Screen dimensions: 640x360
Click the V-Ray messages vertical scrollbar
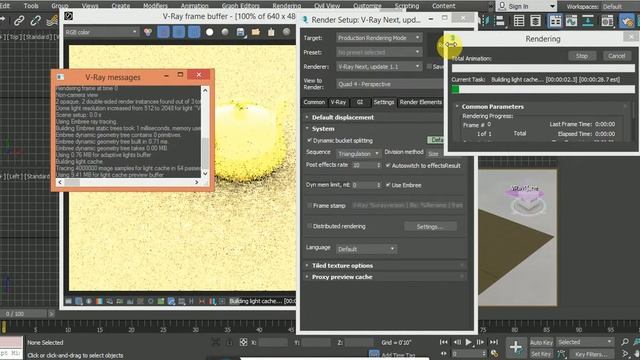coord(205,131)
